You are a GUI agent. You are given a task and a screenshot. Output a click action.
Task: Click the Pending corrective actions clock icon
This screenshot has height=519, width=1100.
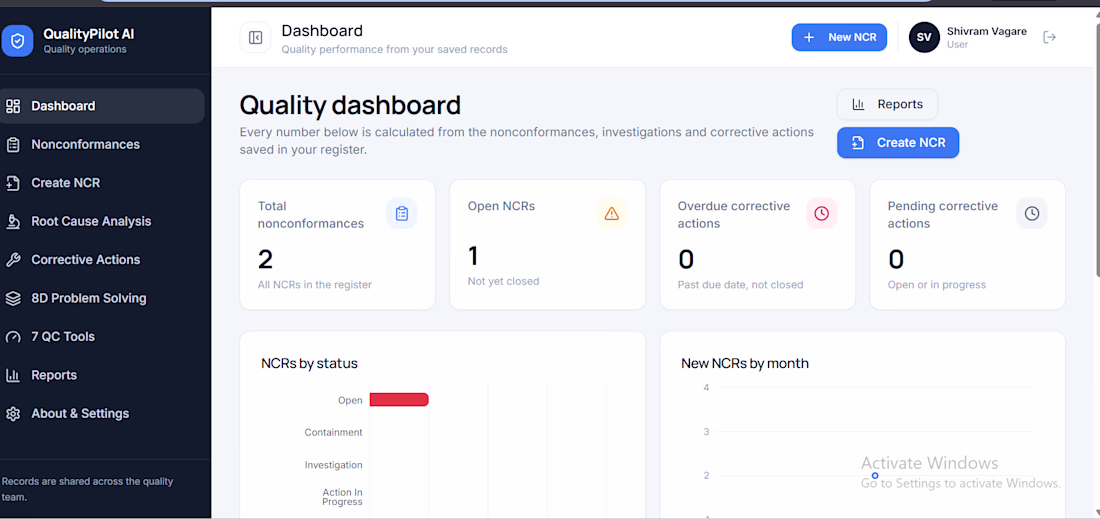[1031, 213]
